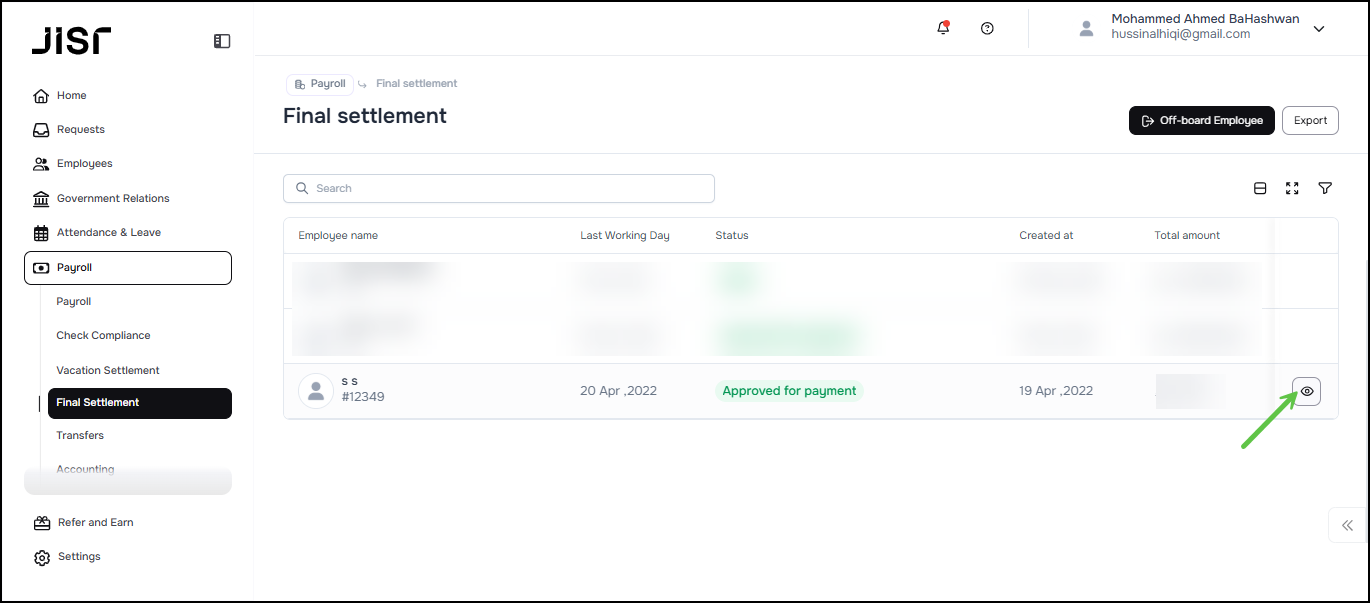Open the help question mark icon

pos(987,28)
